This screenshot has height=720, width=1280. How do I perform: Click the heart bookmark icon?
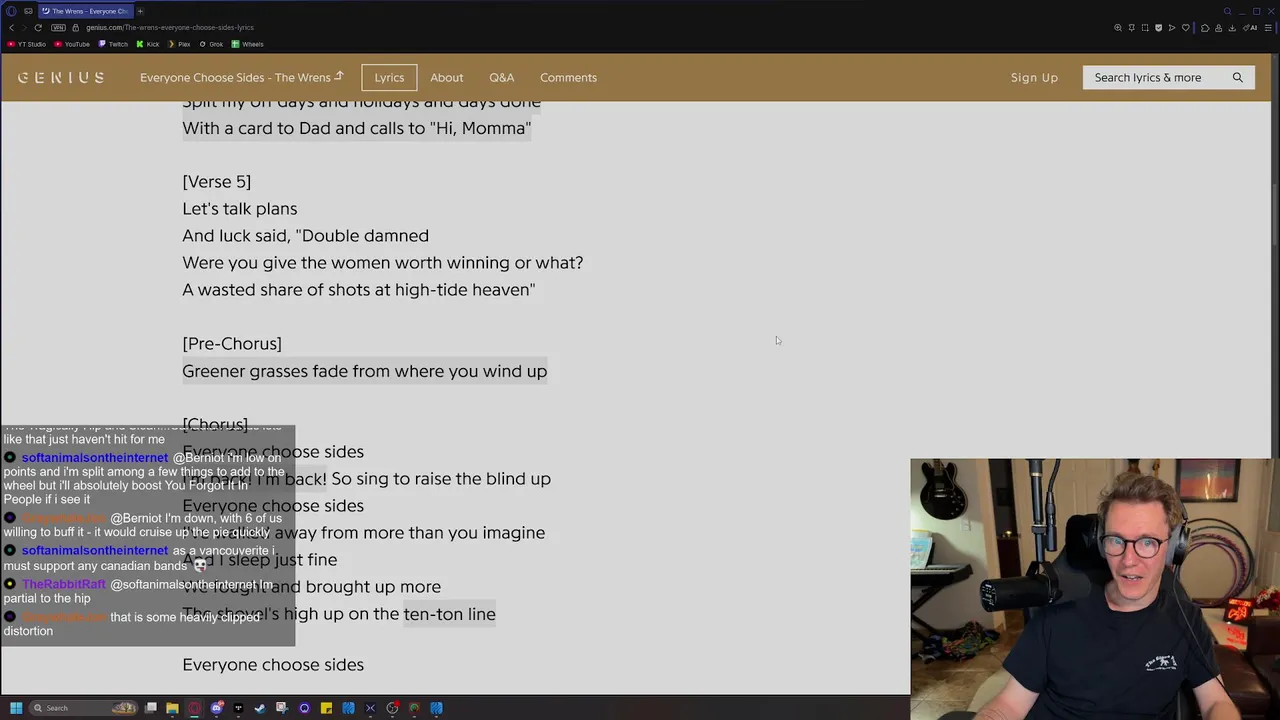(x=1186, y=28)
